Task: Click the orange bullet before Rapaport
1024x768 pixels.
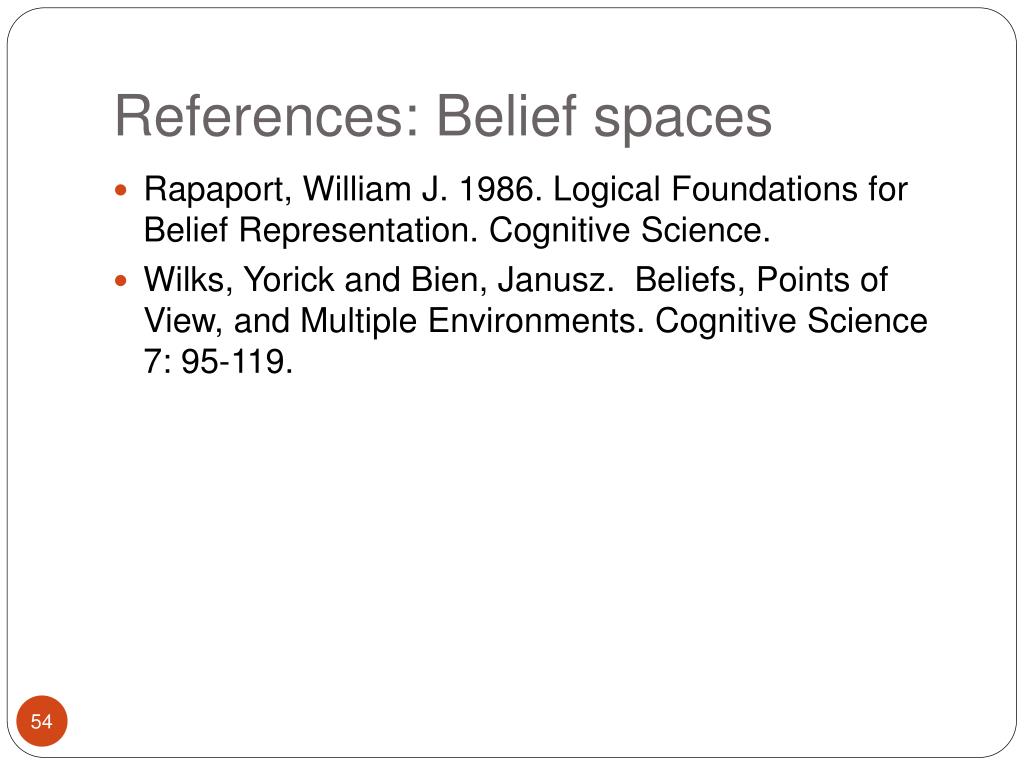Action: pyautogui.click(x=120, y=191)
